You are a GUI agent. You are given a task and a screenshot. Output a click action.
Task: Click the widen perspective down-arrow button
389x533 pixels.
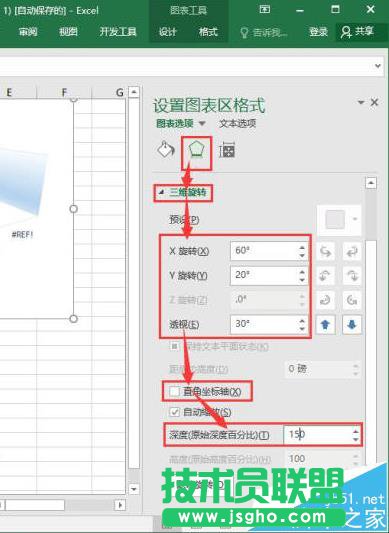click(x=352, y=325)
